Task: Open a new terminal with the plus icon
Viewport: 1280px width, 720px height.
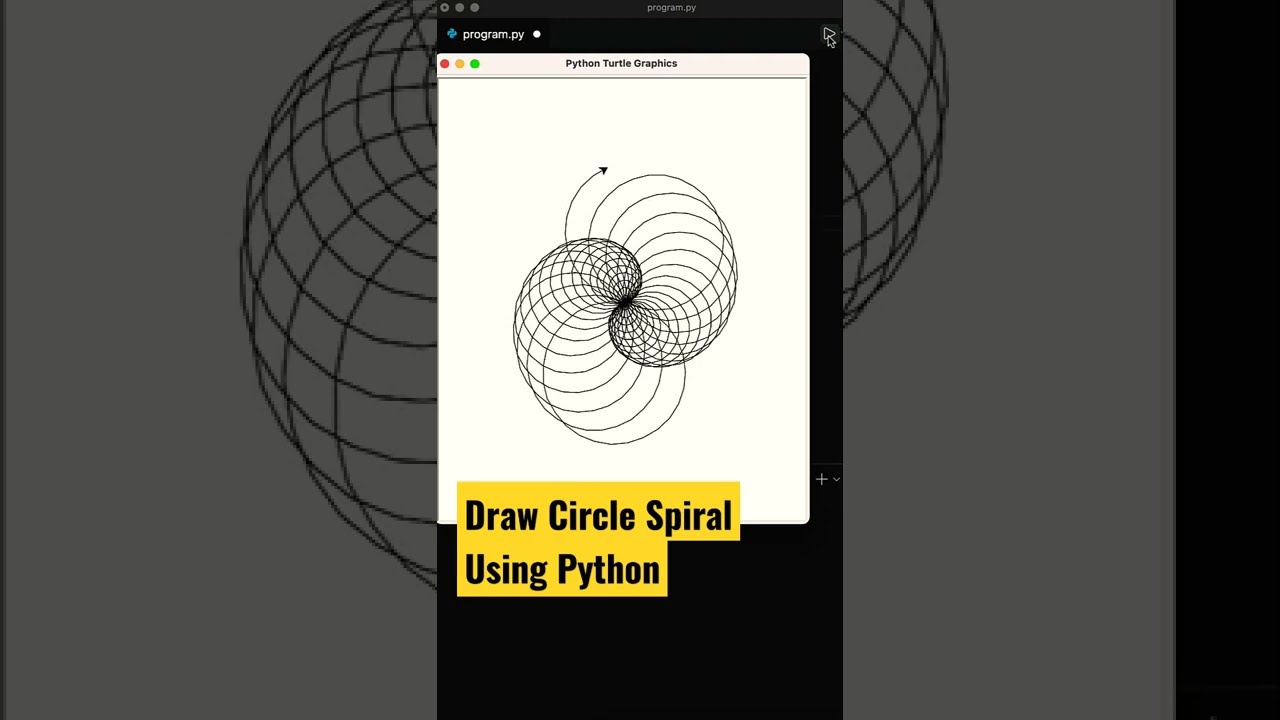Action: click(822, 479)
